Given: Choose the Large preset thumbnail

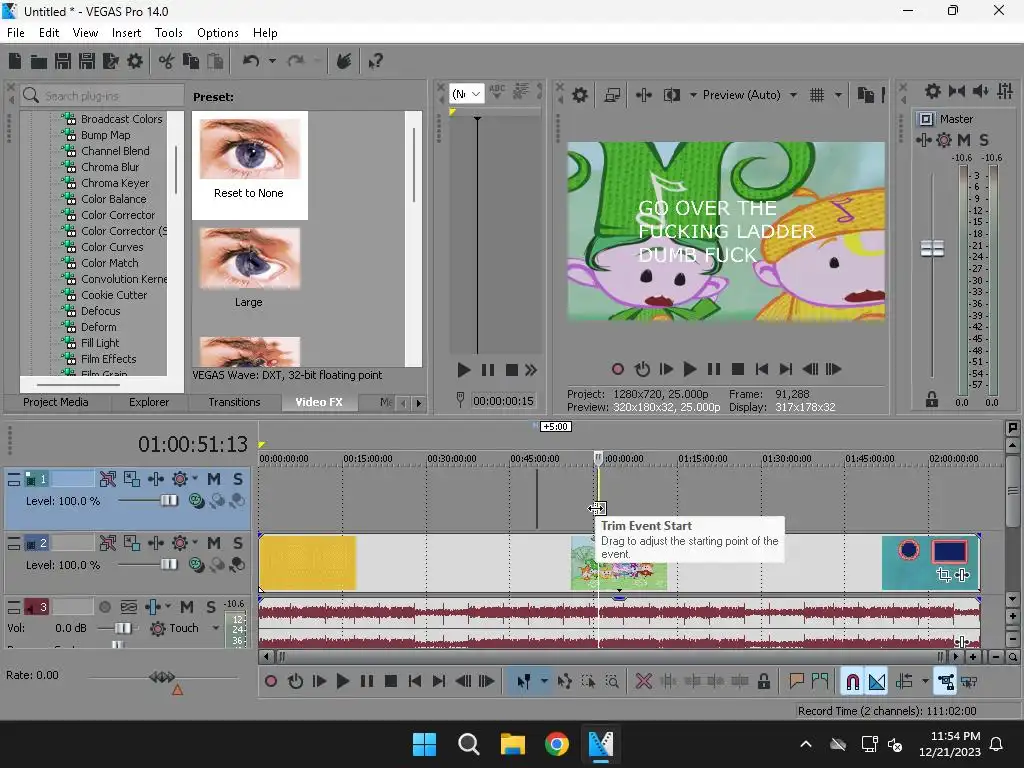Looking at the screenshot, I should point(249,259).
